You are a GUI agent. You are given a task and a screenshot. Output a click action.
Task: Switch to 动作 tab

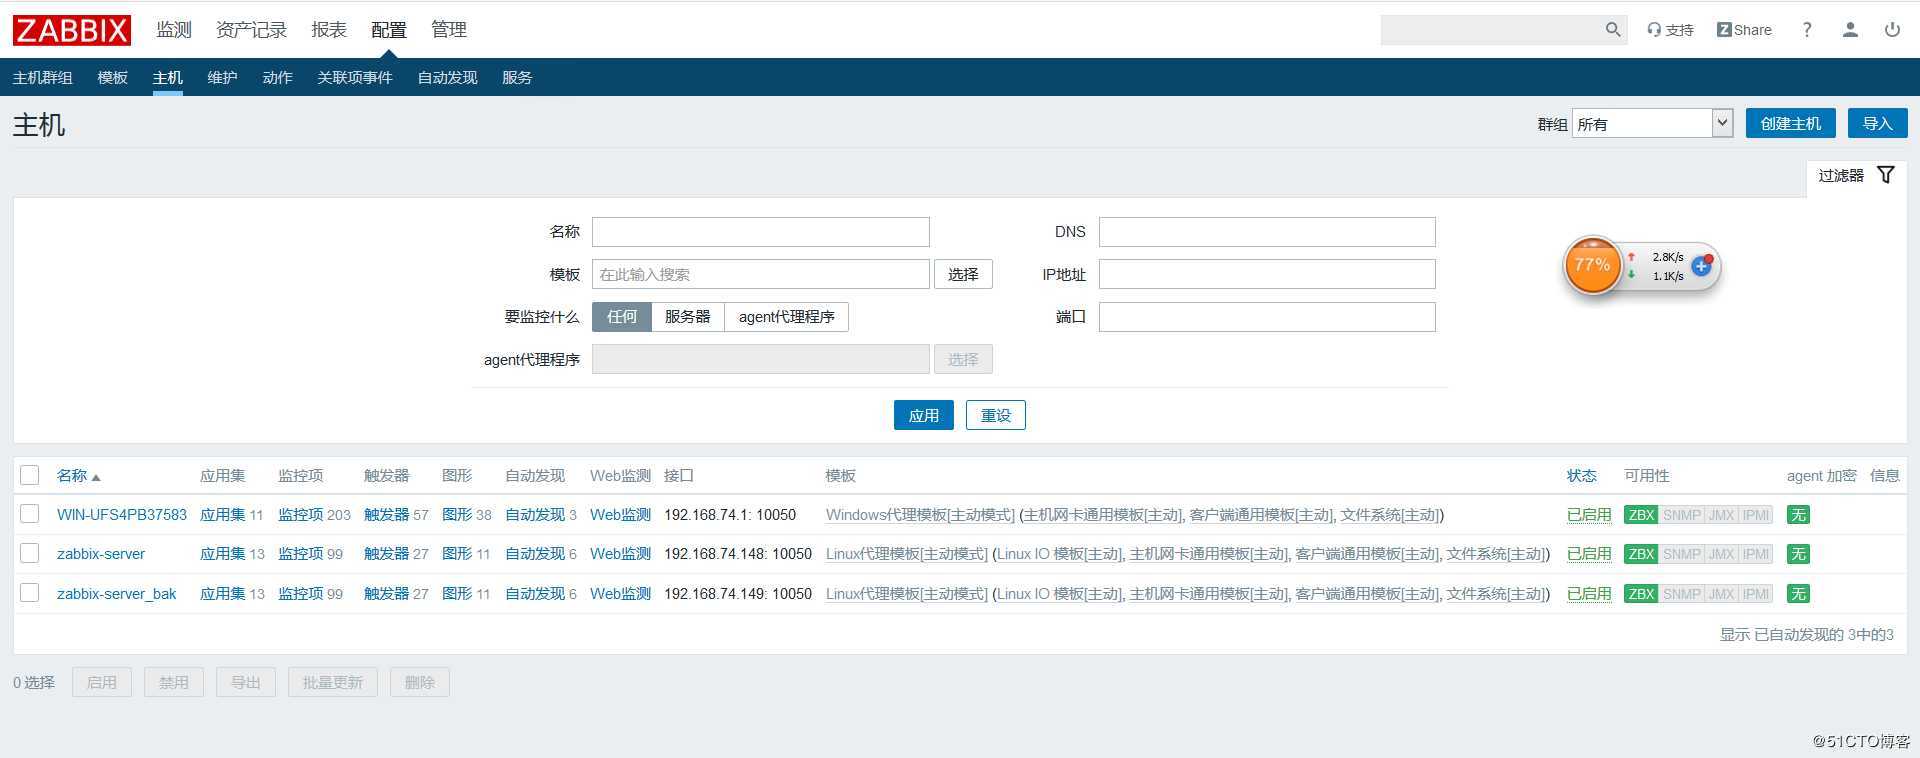tap(277, 77)
